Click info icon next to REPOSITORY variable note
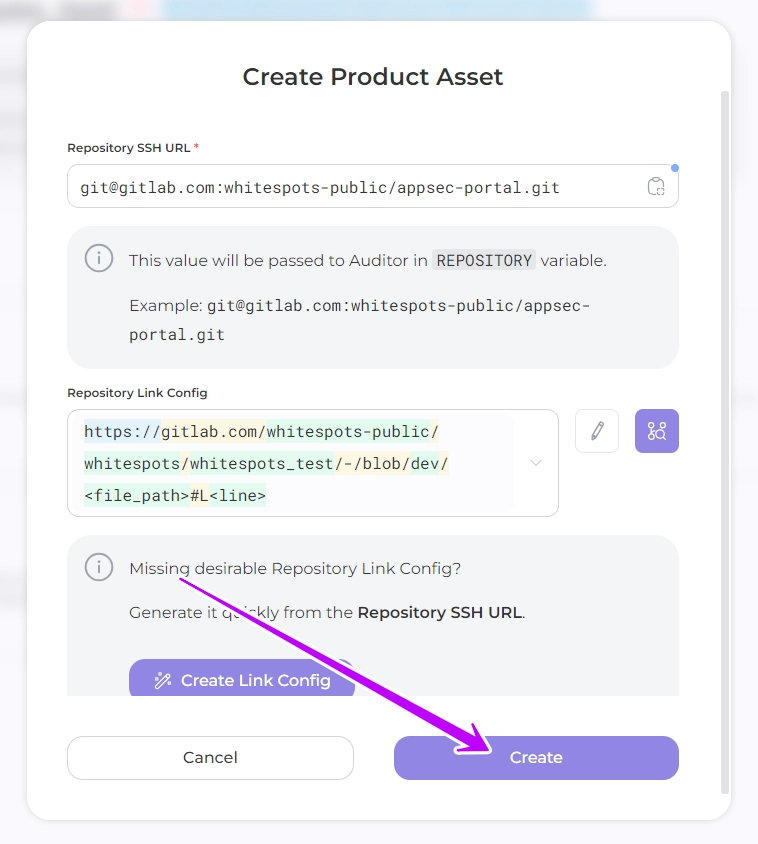Image resolution: width=758 pixels, height=844 pixels. (98, 258)
